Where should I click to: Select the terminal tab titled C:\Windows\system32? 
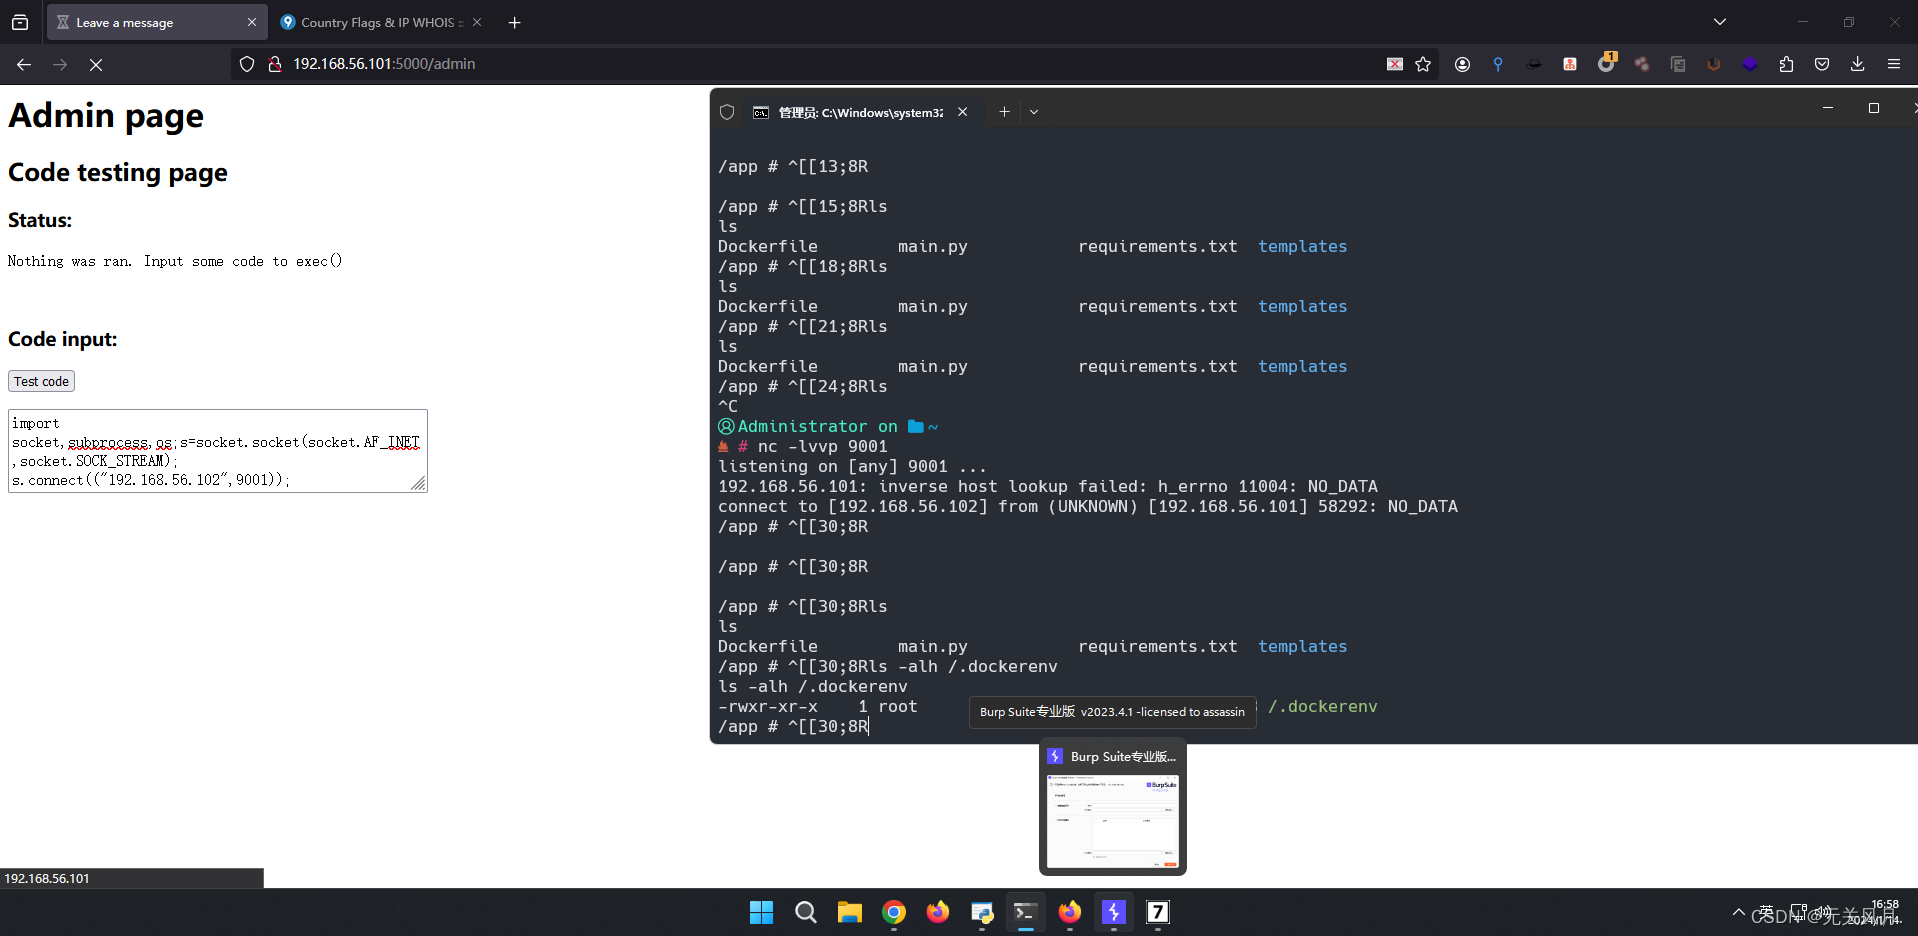pos(860,112)
